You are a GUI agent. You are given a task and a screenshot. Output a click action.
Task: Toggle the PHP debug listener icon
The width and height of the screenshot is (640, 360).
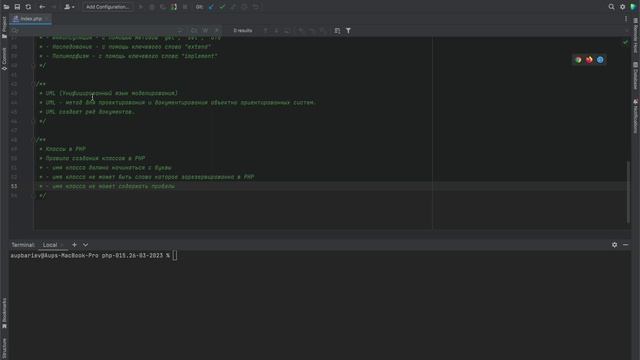coord(174,7)
